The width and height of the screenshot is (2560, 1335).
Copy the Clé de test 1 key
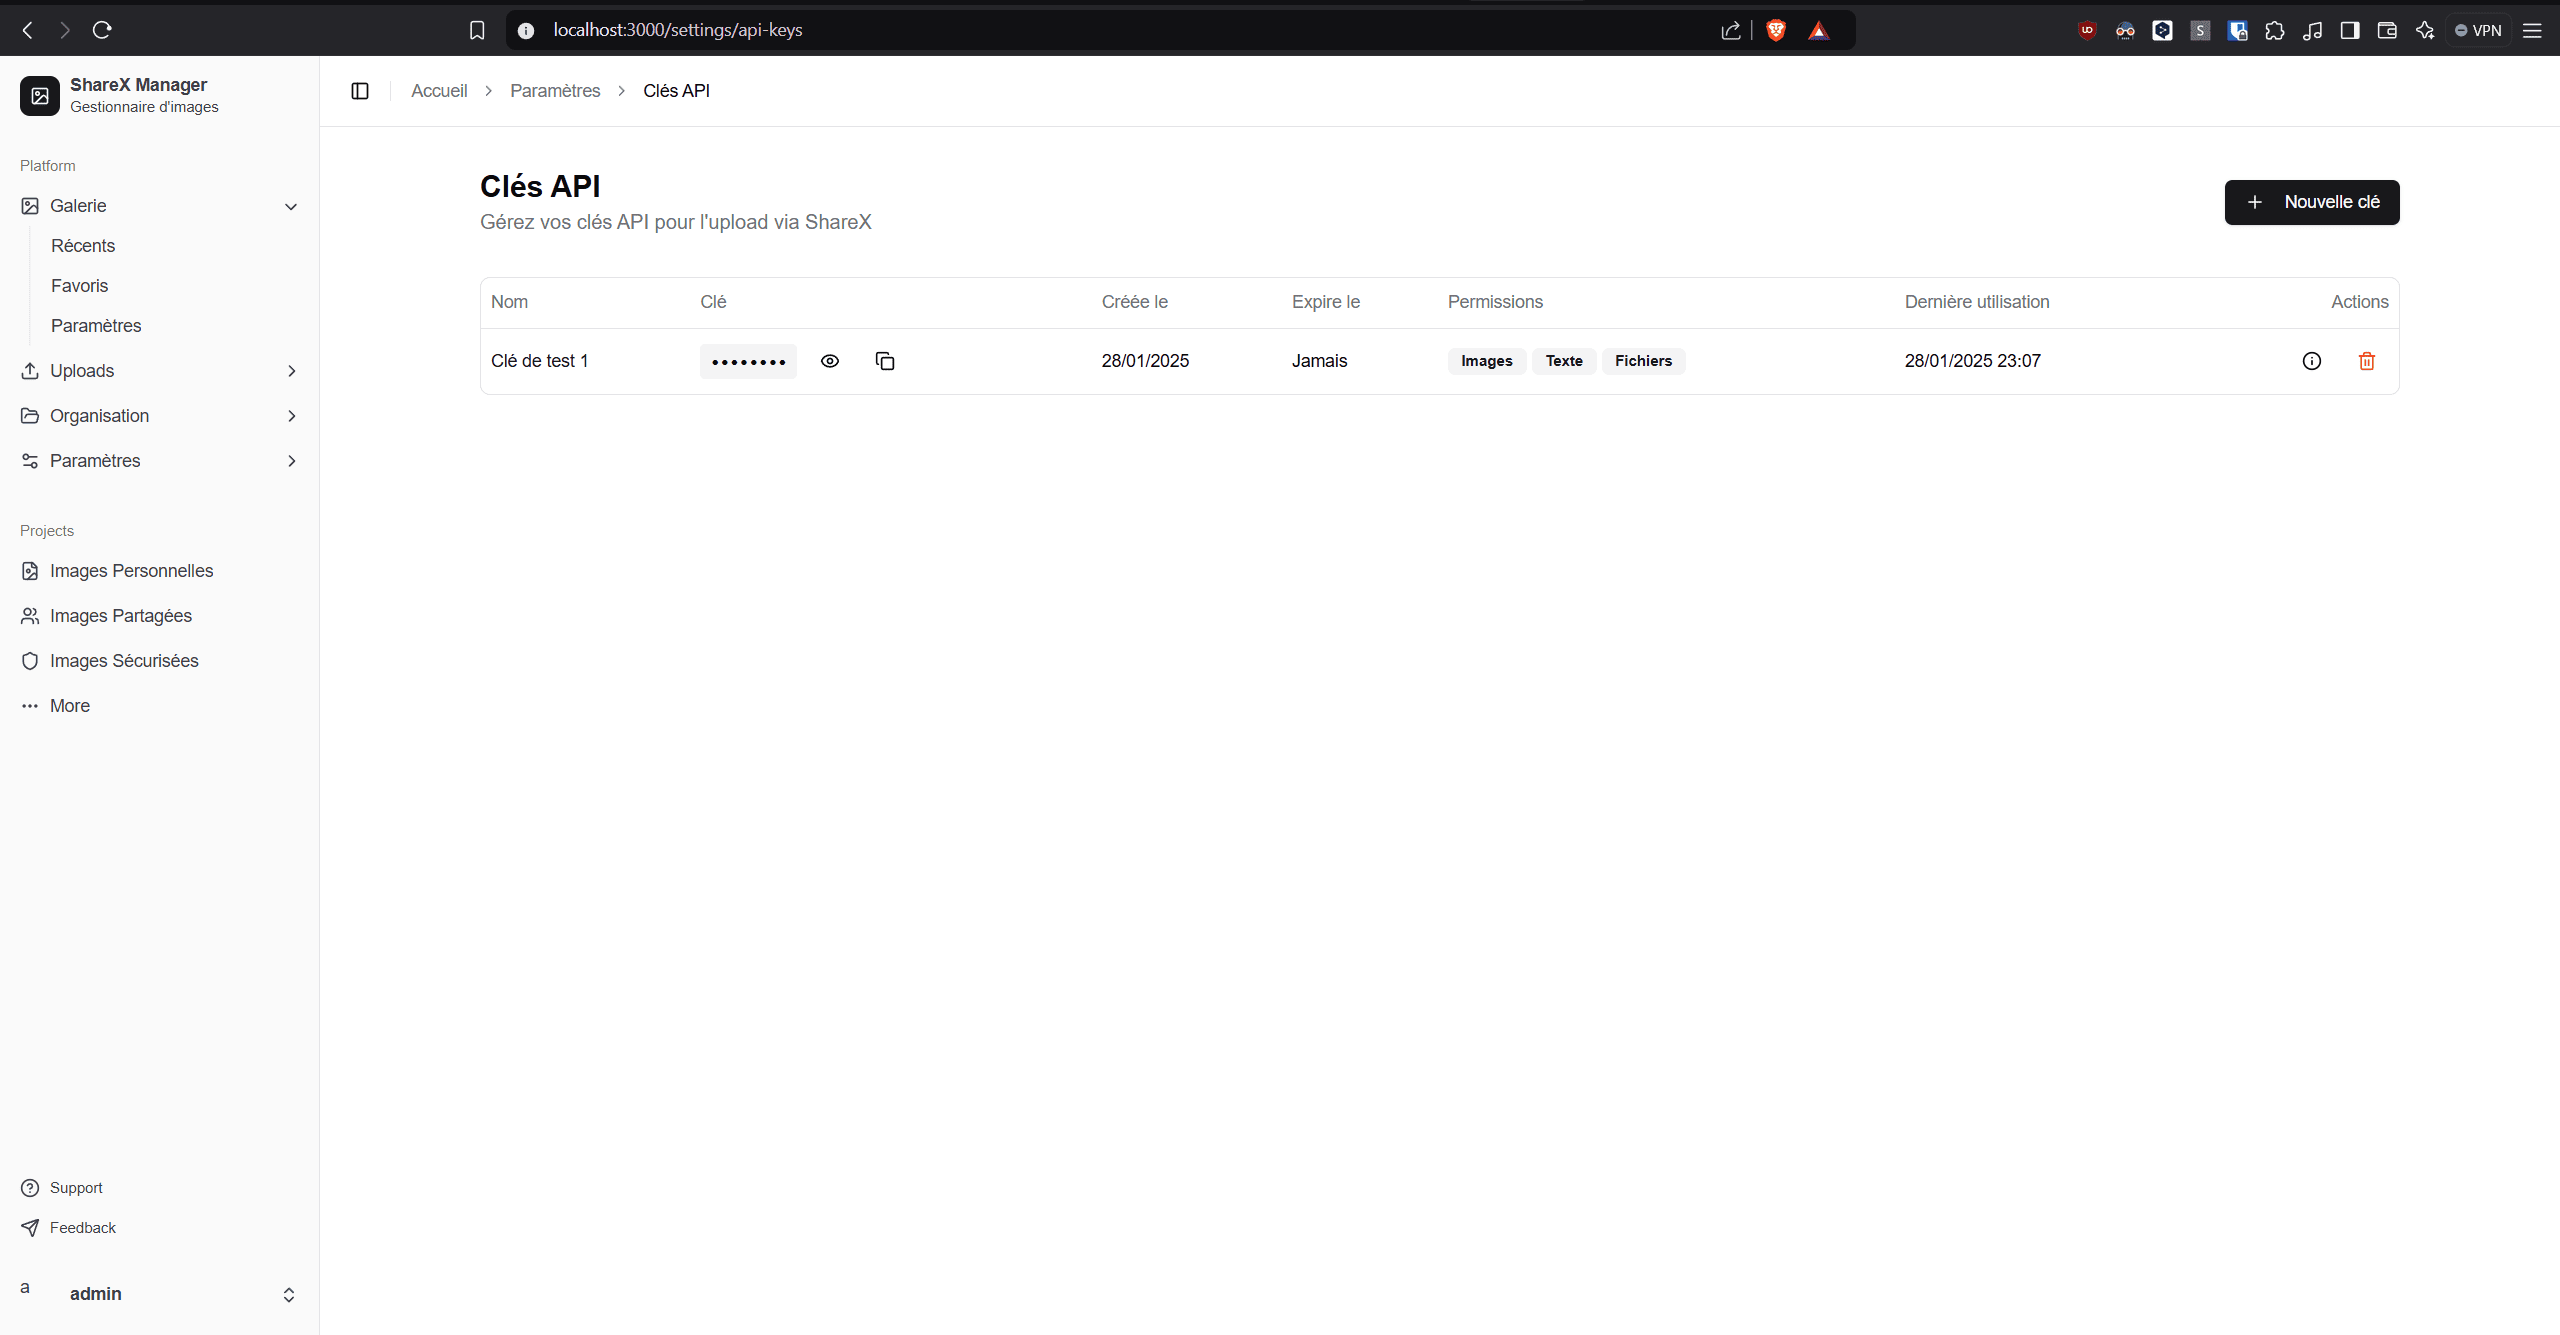click(x=885, y=361)
